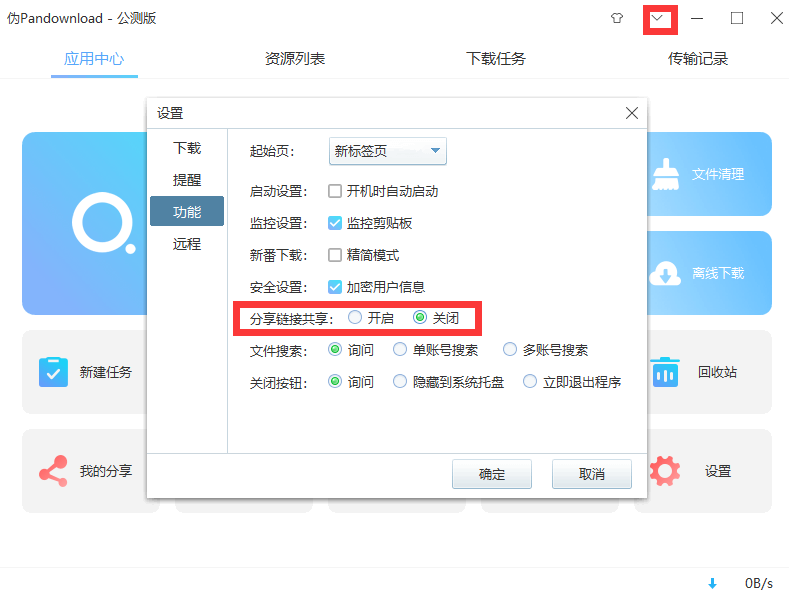Image resolution: width=789 pixels, height=596 pixels.
Task: Close the 设置 dialog
Action: [632, 113]
